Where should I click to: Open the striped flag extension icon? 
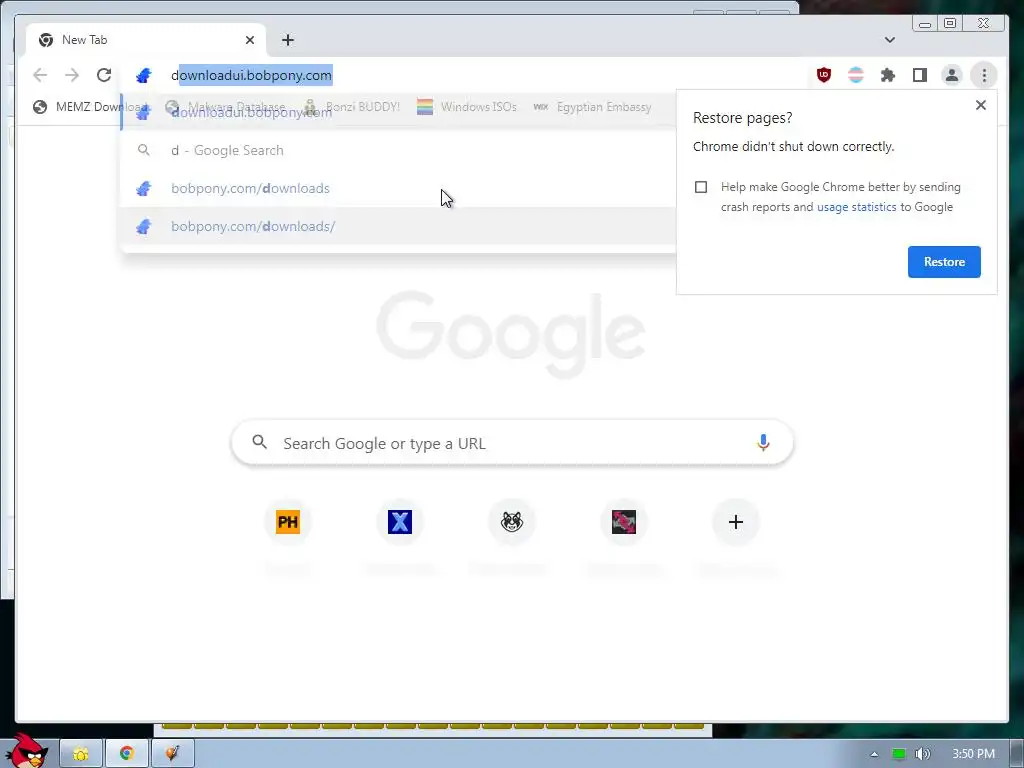pos(856,75)
